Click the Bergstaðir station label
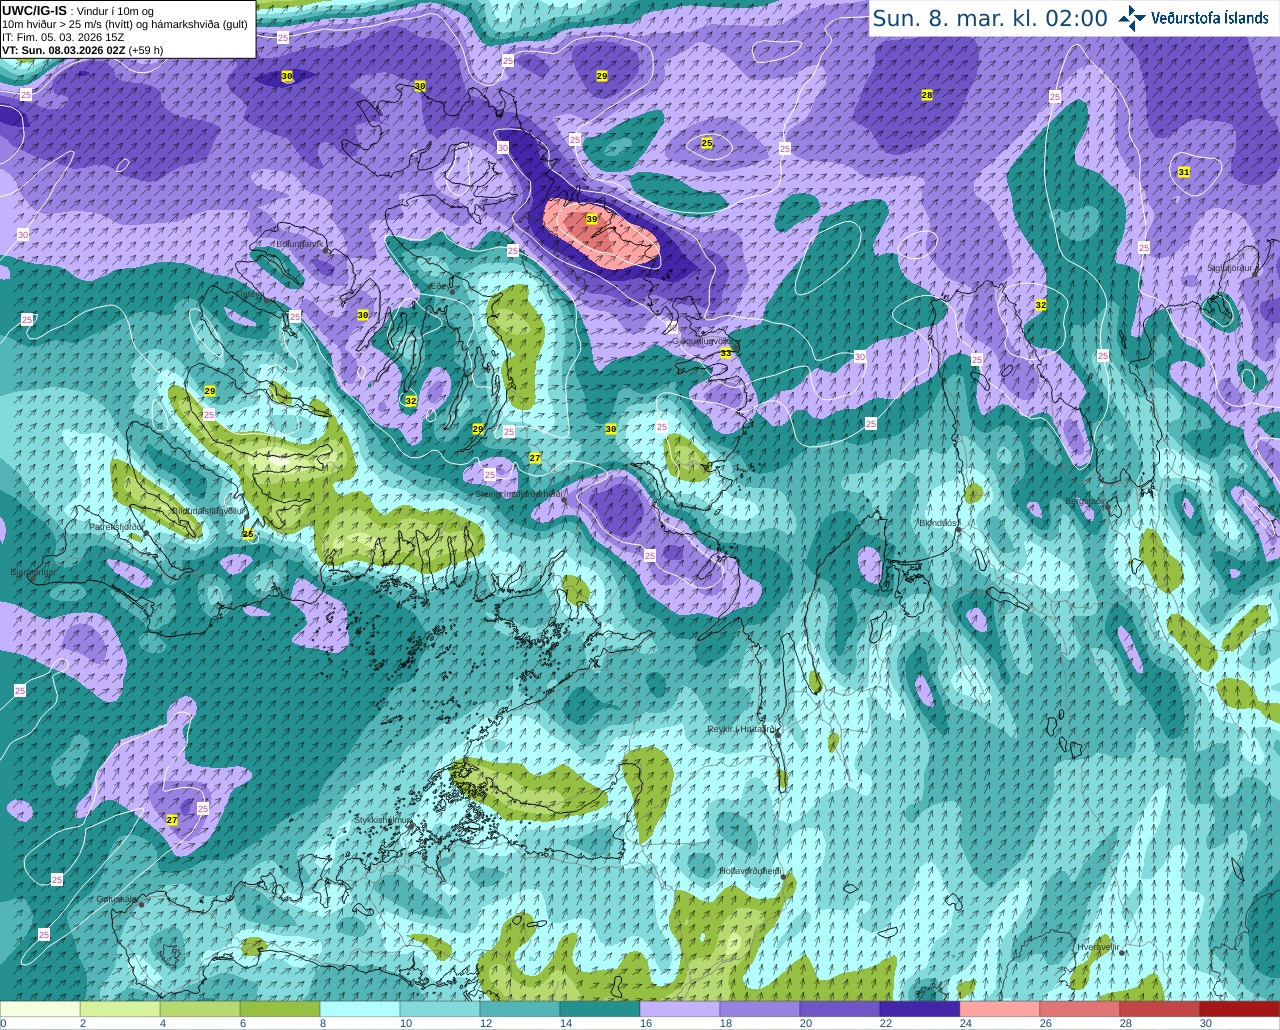The image size is (1280, 1030). (x=1084, y=501)
